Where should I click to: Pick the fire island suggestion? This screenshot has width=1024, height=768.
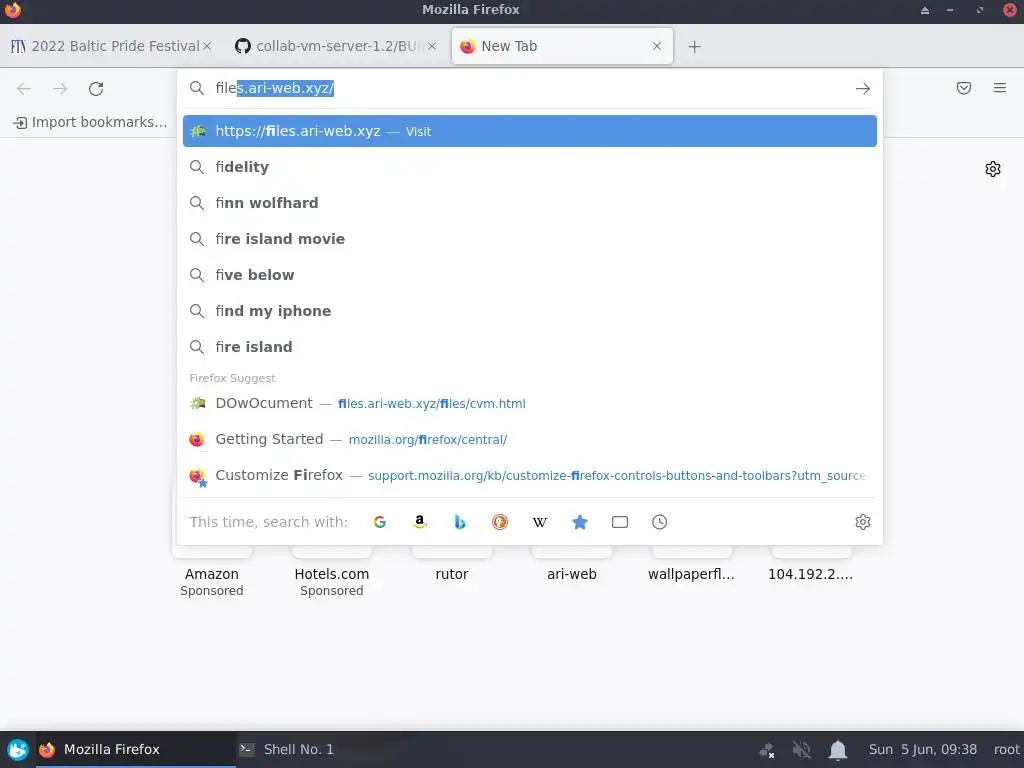(x=530, y=347)
